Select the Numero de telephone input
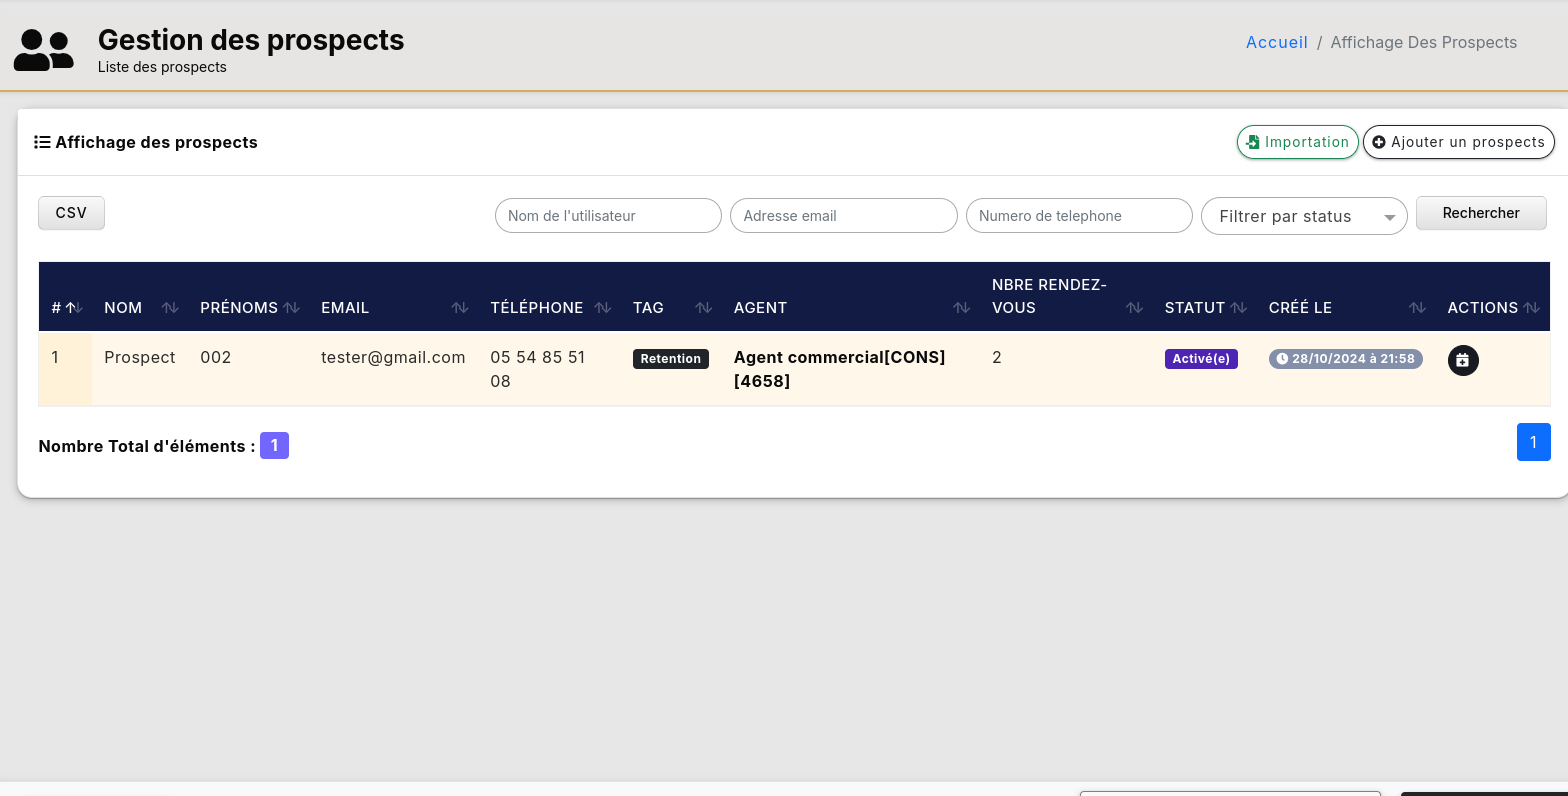This screenshot has width=1568, height=796. [1078, 216]
